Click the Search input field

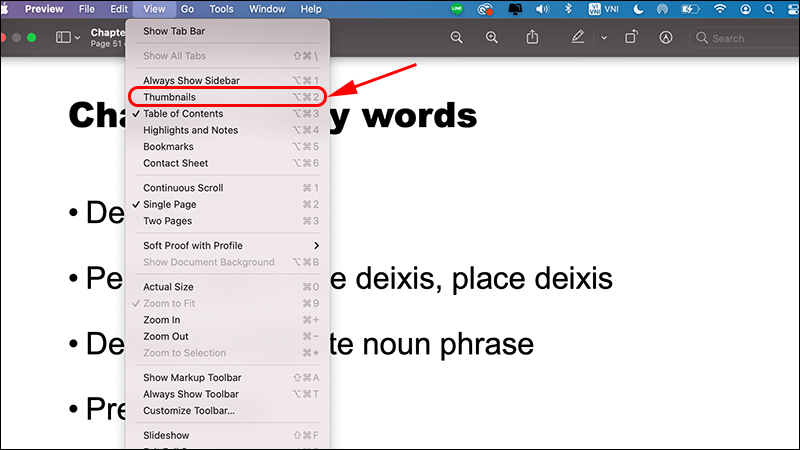[x=745, y=38]
